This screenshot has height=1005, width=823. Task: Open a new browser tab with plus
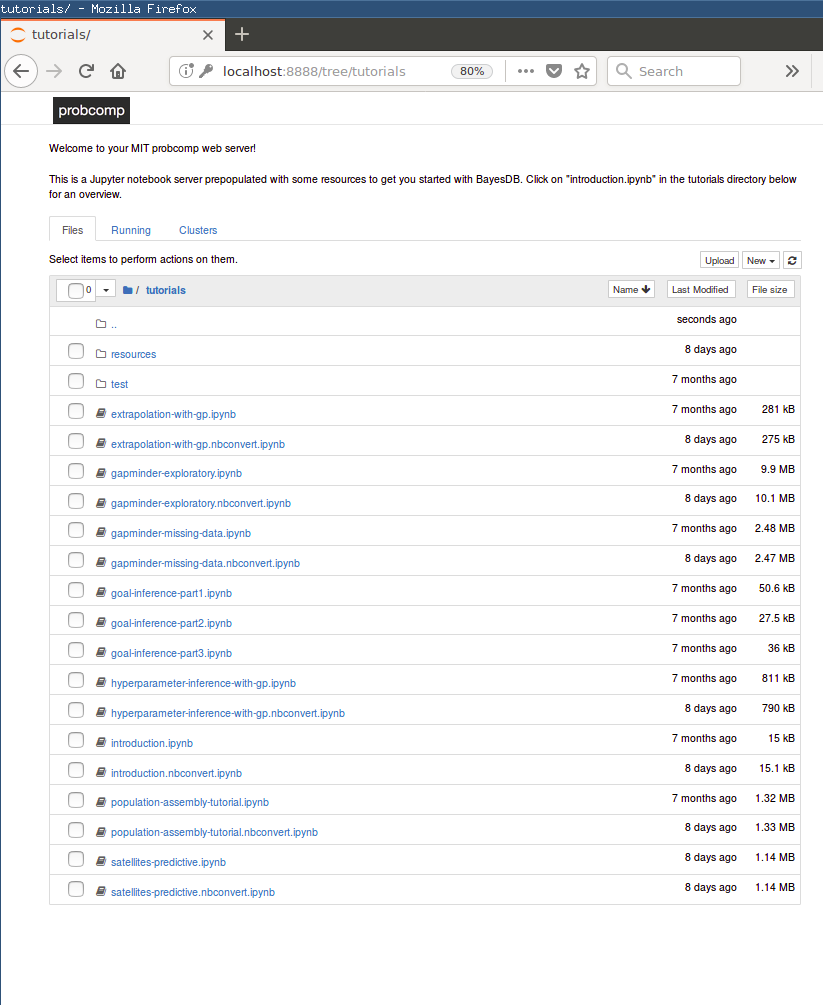pos(242,34)
